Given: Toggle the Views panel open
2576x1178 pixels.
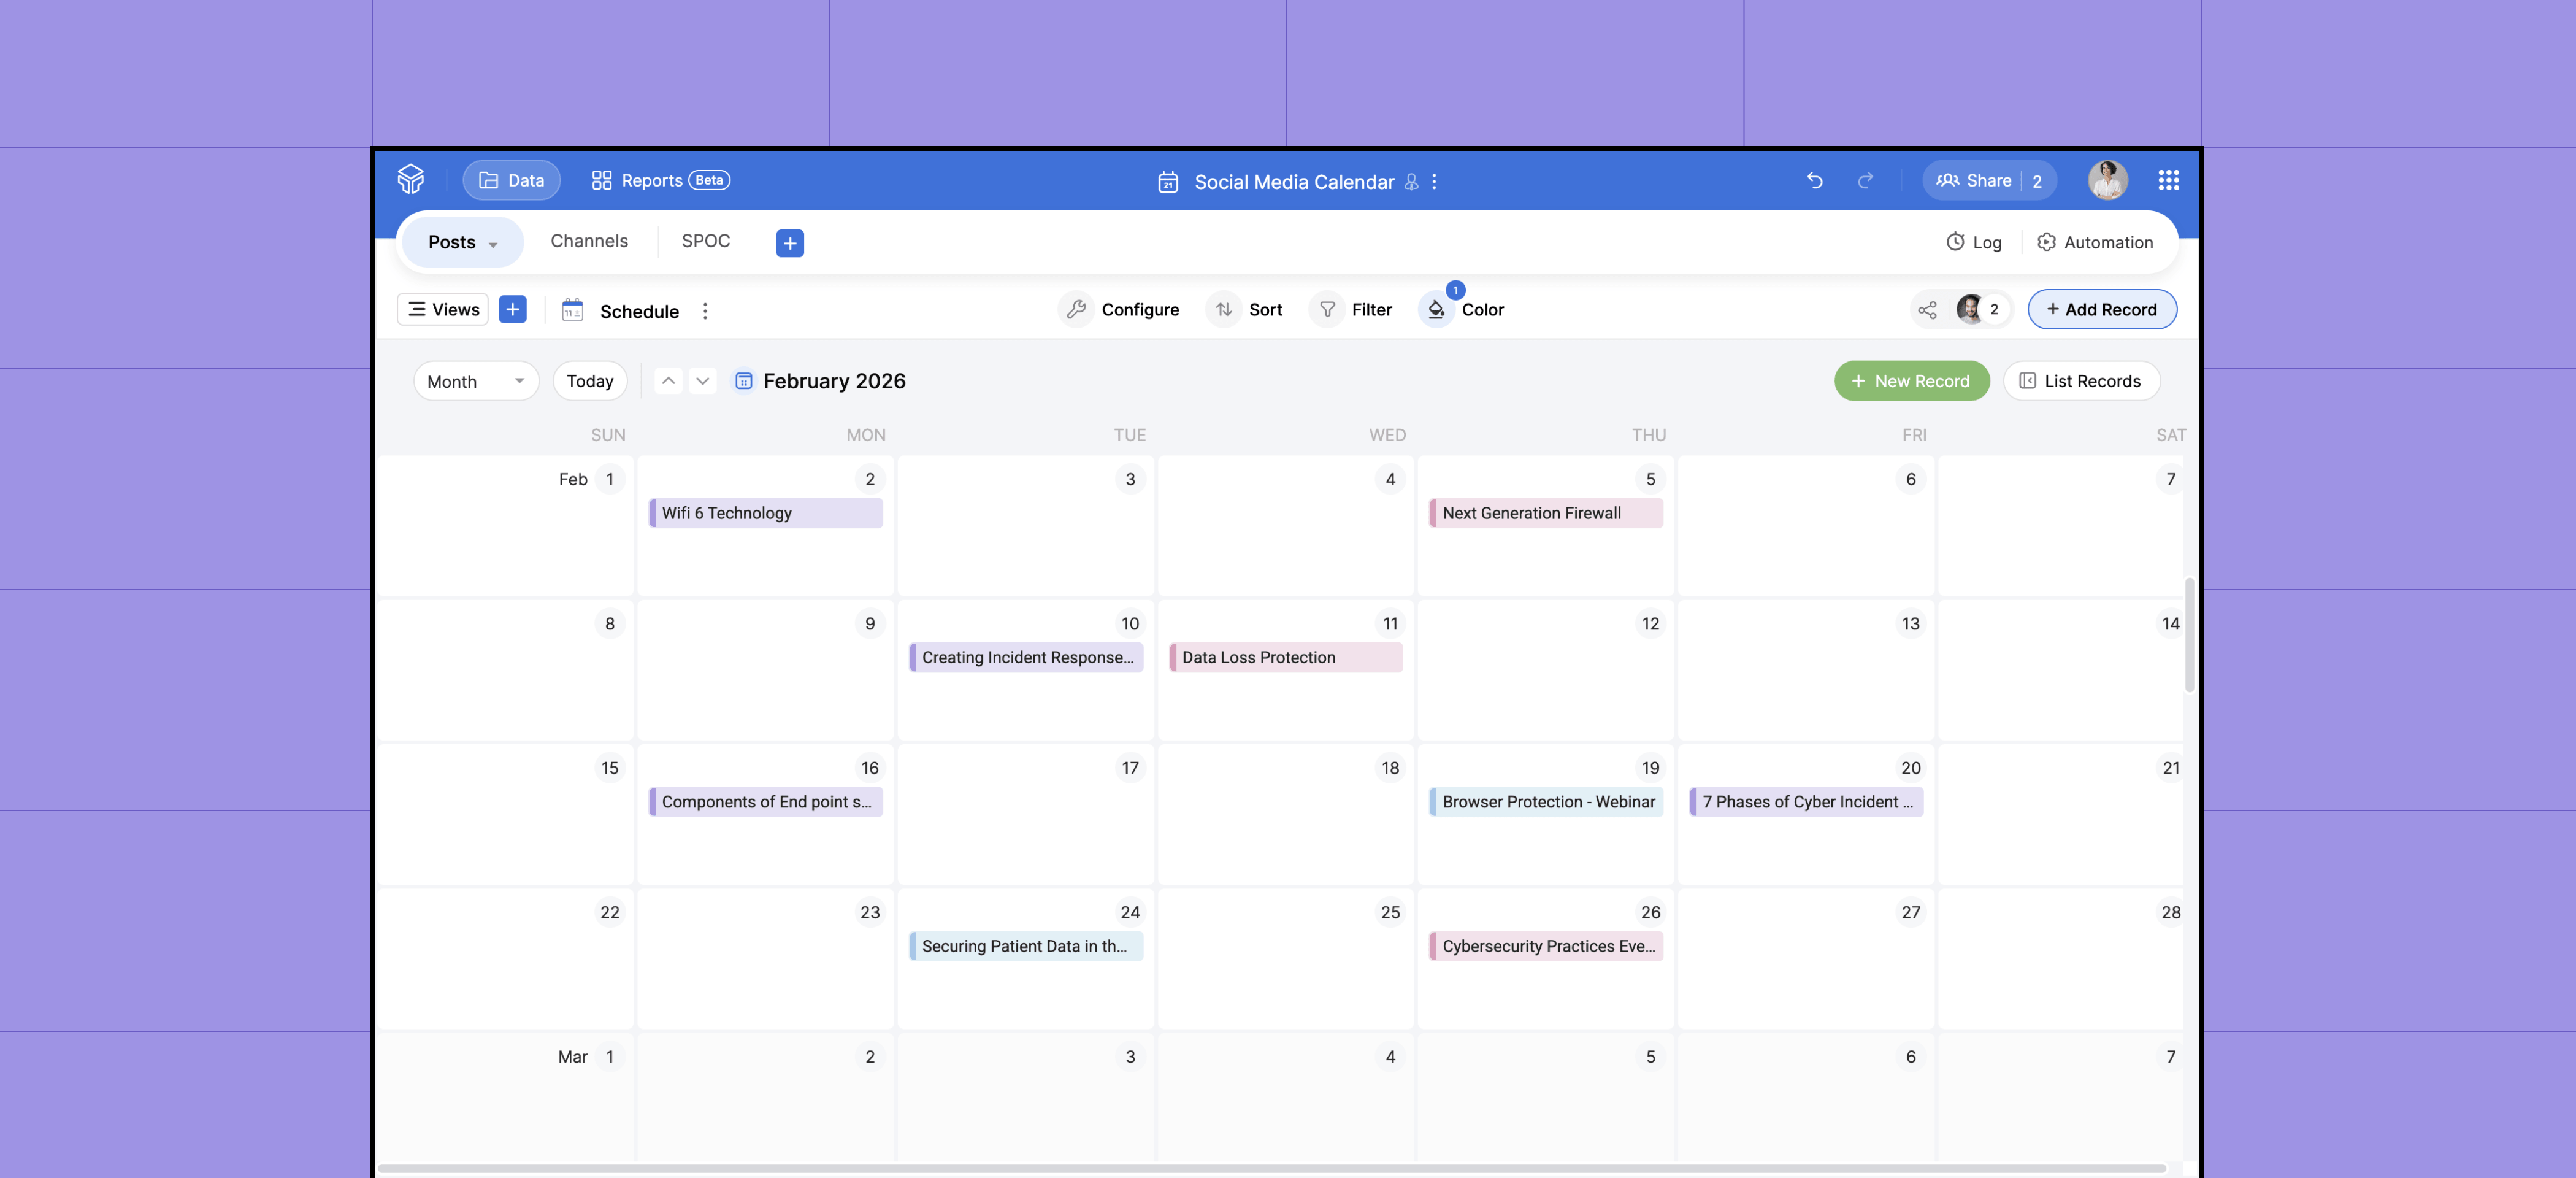Looking at the screenshot, I should [442, 309].
